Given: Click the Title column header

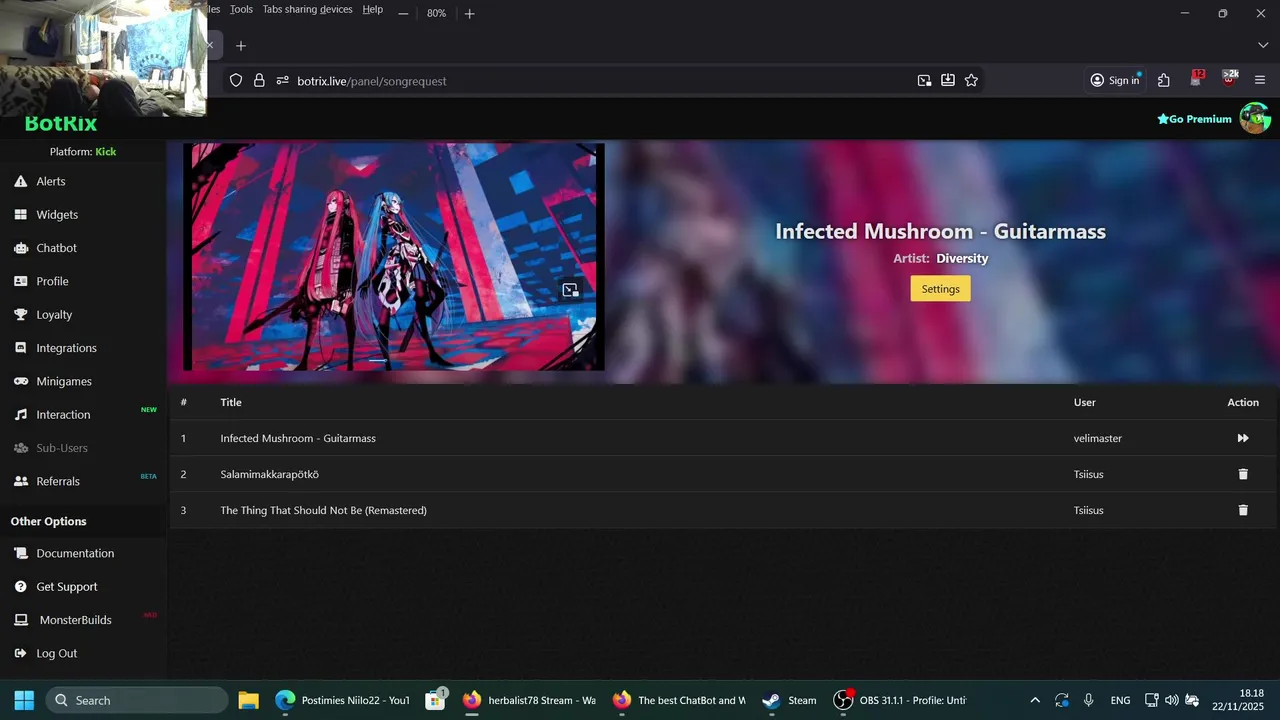Looking at the screenshot, I should point(231,402).
